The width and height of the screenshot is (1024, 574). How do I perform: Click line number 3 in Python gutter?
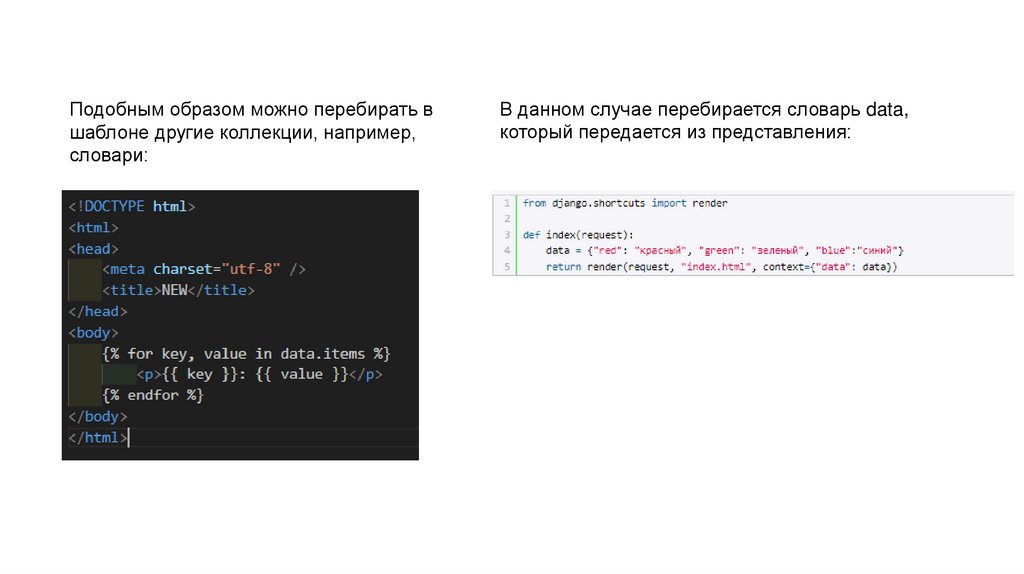pos(507,234)
